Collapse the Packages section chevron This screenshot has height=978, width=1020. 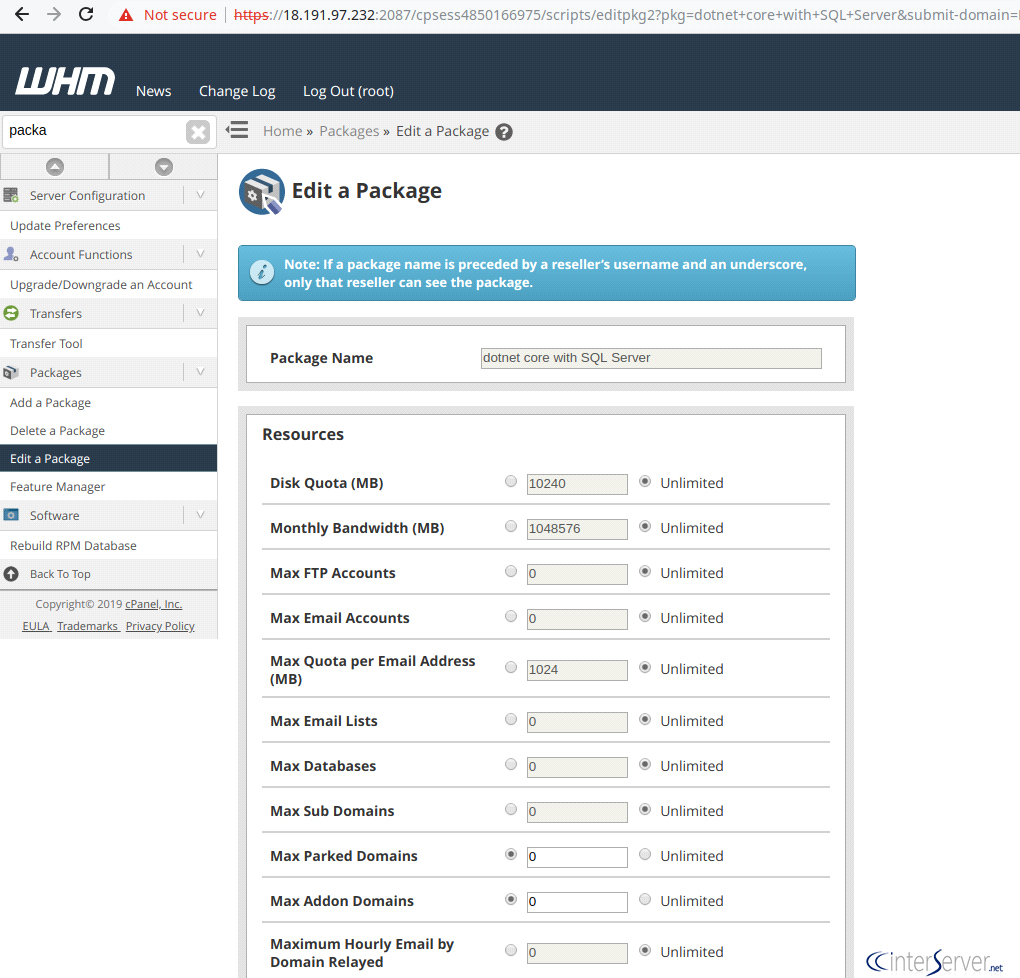coord(200,373)
